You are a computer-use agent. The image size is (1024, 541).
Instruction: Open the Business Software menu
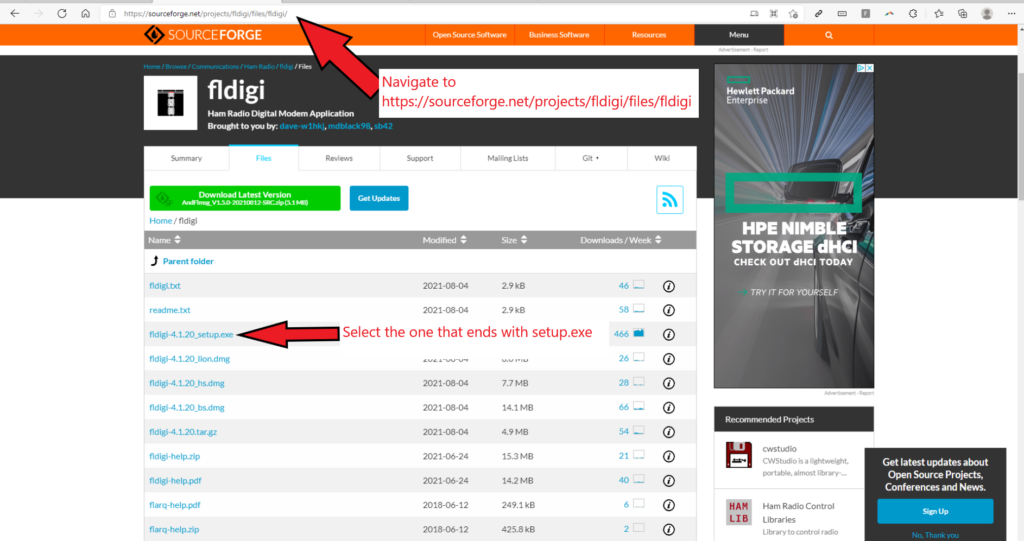[x=559, y=35]
